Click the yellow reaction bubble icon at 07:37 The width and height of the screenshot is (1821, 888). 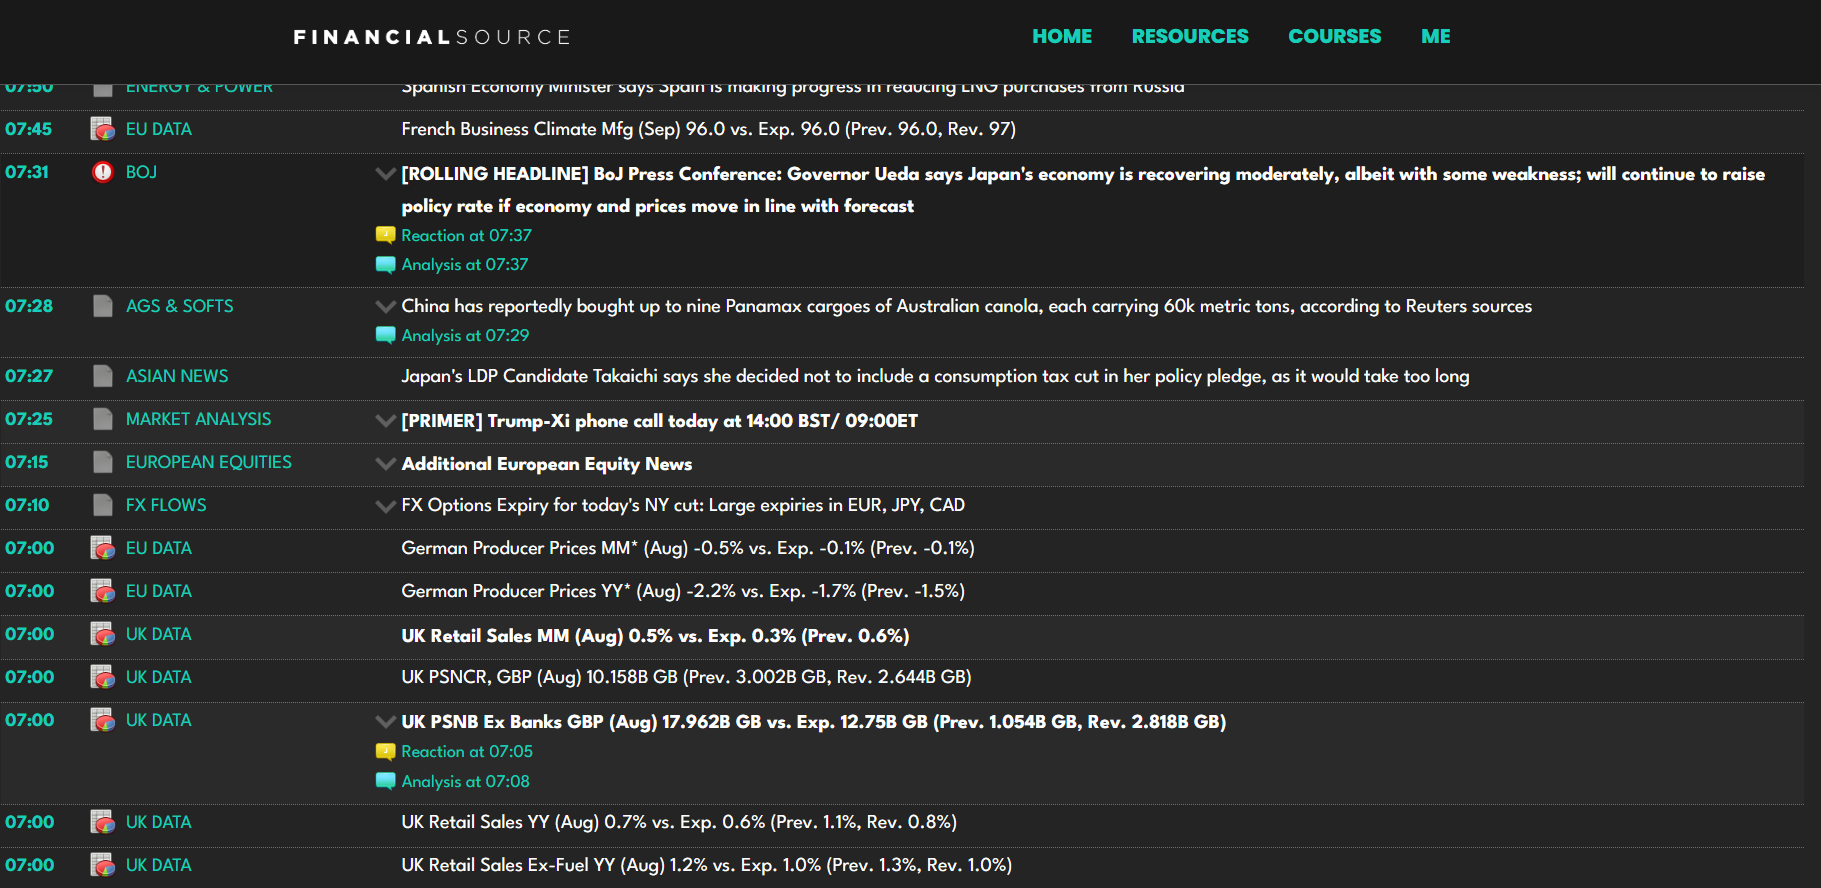(385, 235)
